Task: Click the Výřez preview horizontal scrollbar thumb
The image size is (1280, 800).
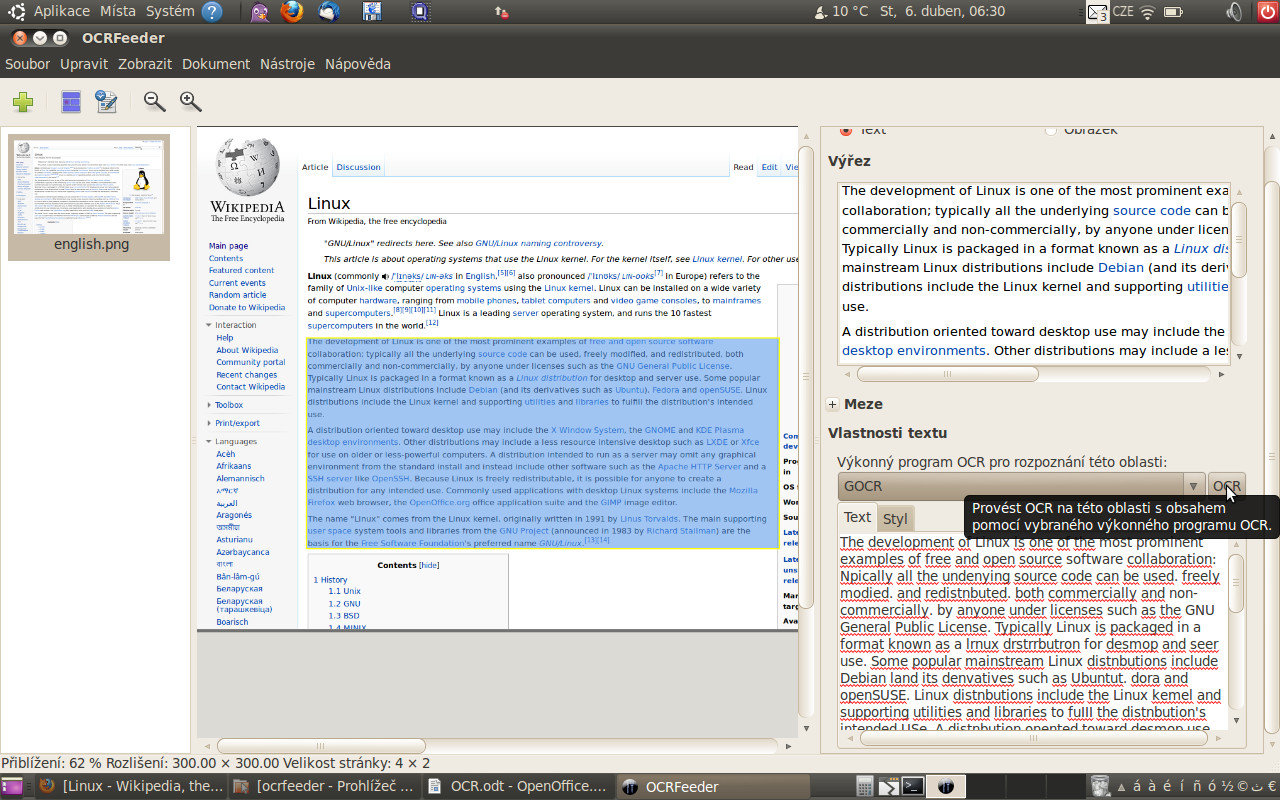Action: coord(947,374)
